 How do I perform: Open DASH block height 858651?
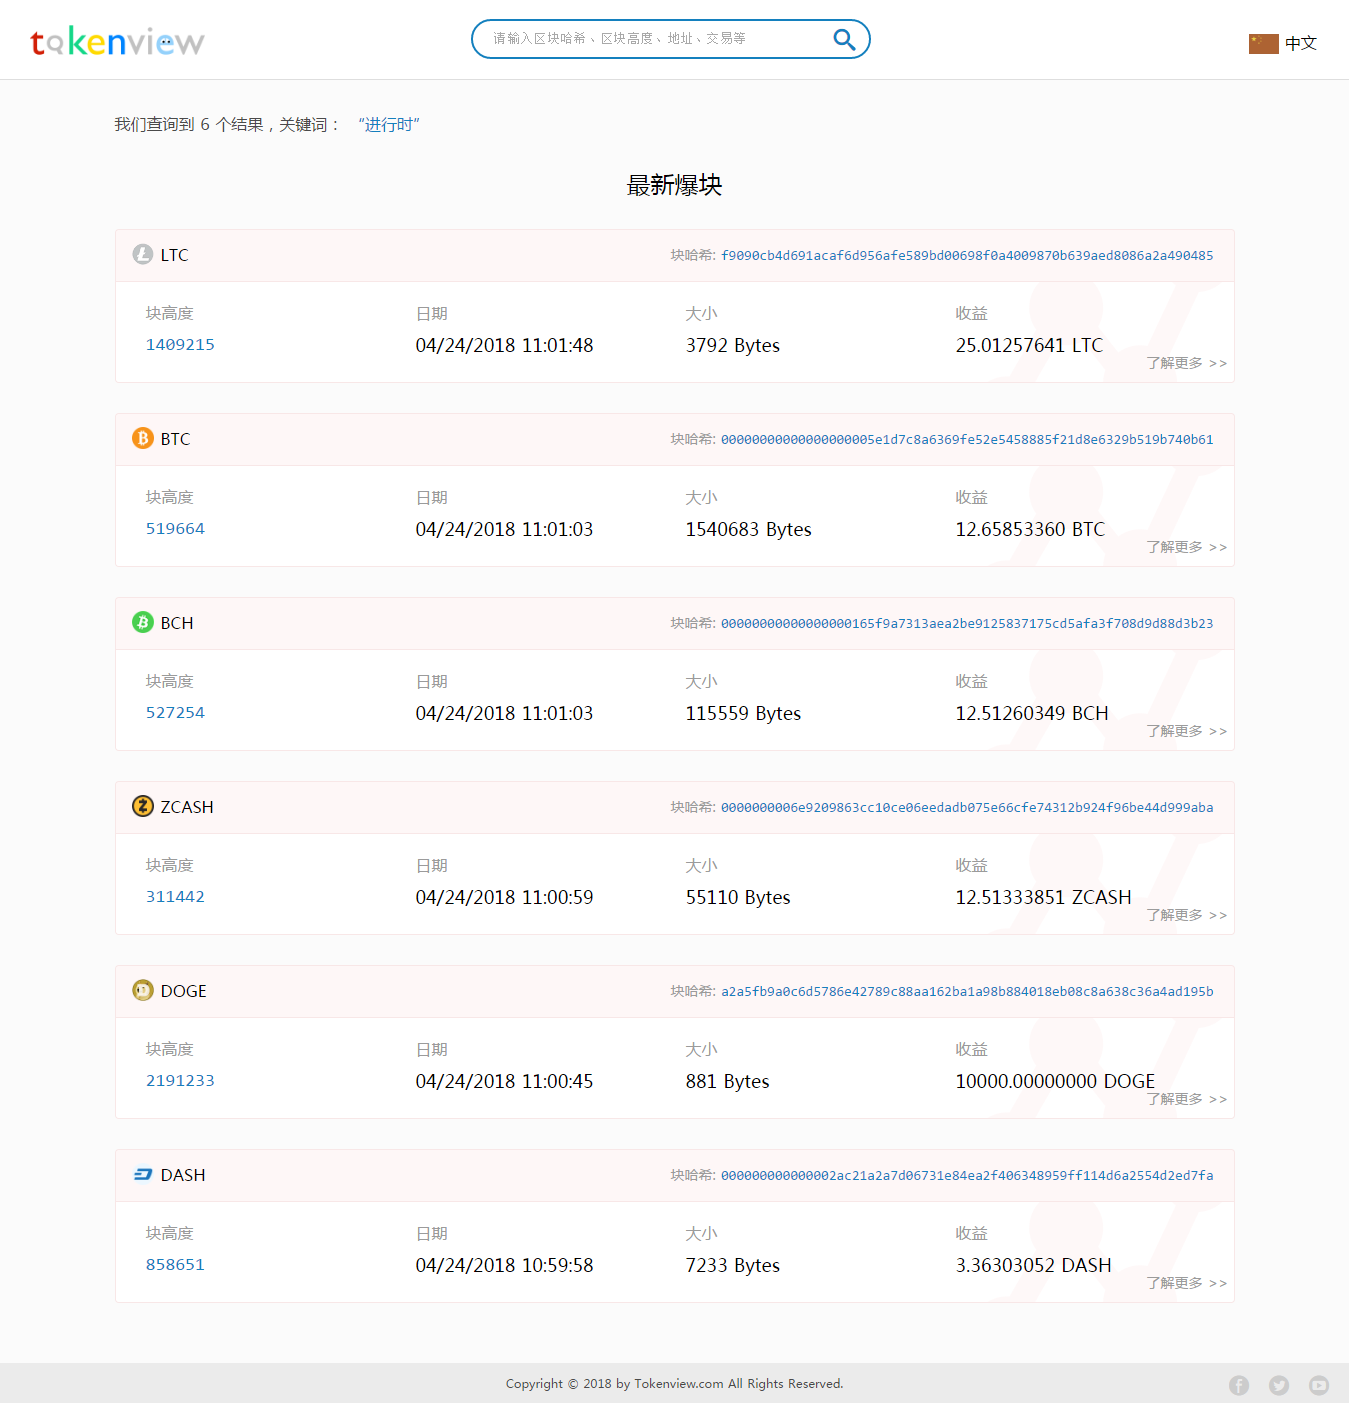tap(175, 1265)
